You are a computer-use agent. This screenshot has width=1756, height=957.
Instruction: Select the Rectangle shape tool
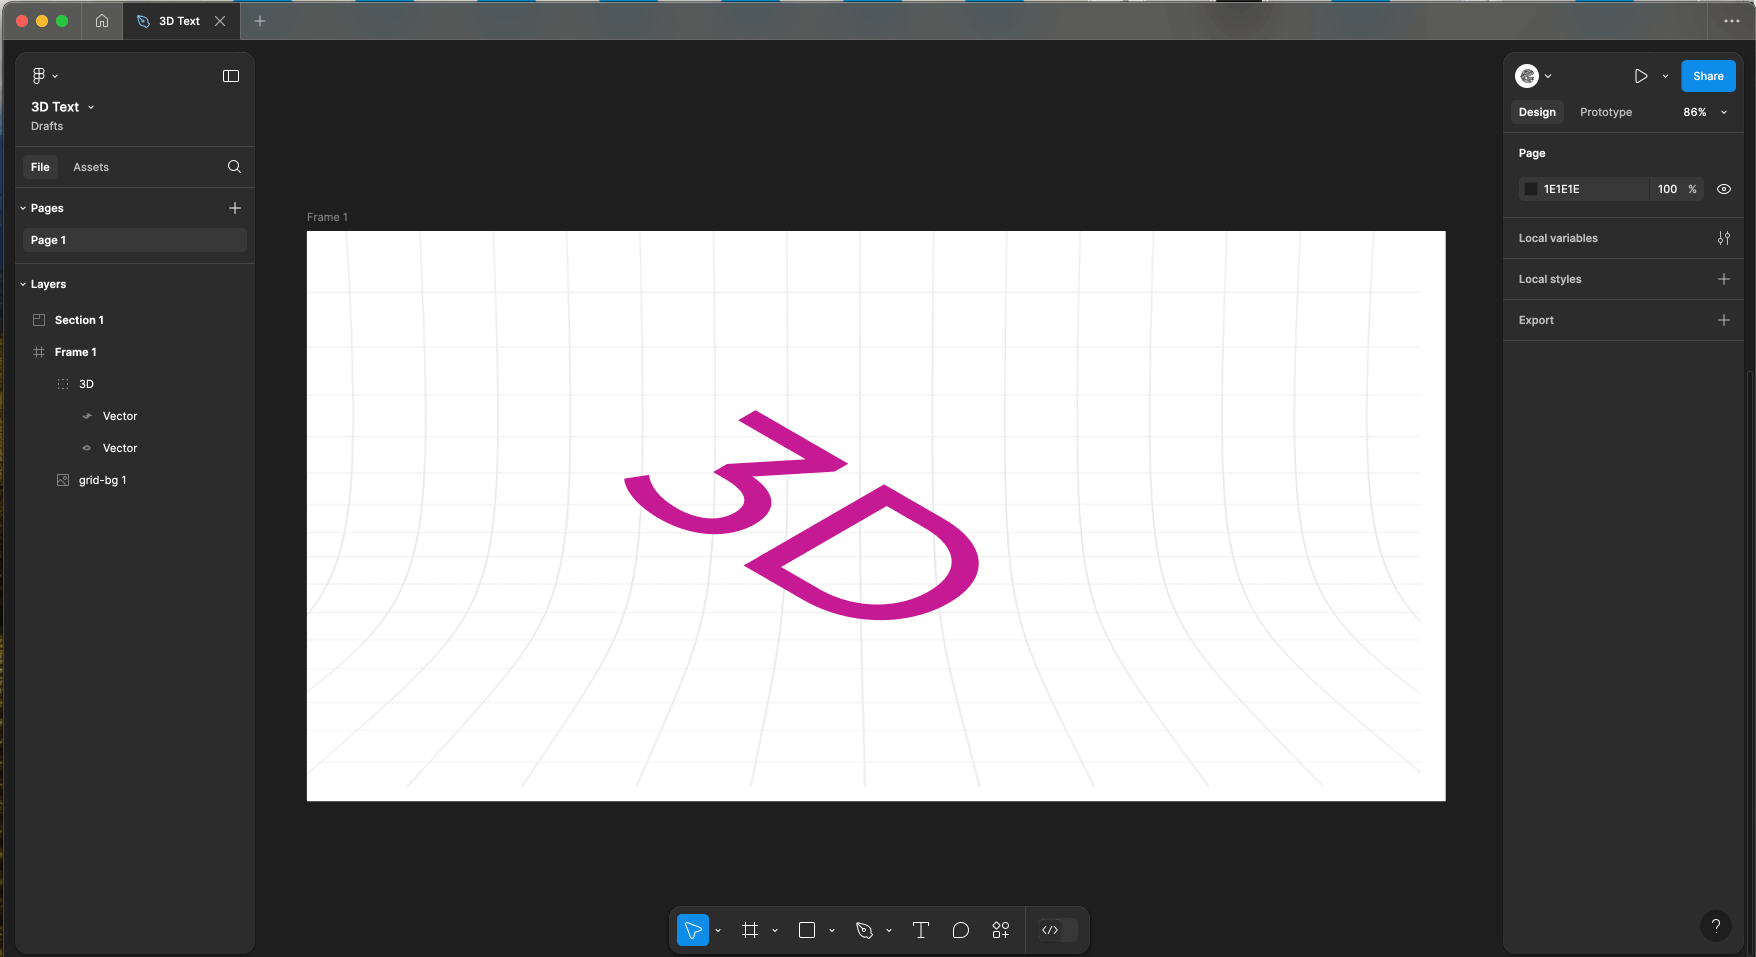pyautogui.click(x=807, y=930)
